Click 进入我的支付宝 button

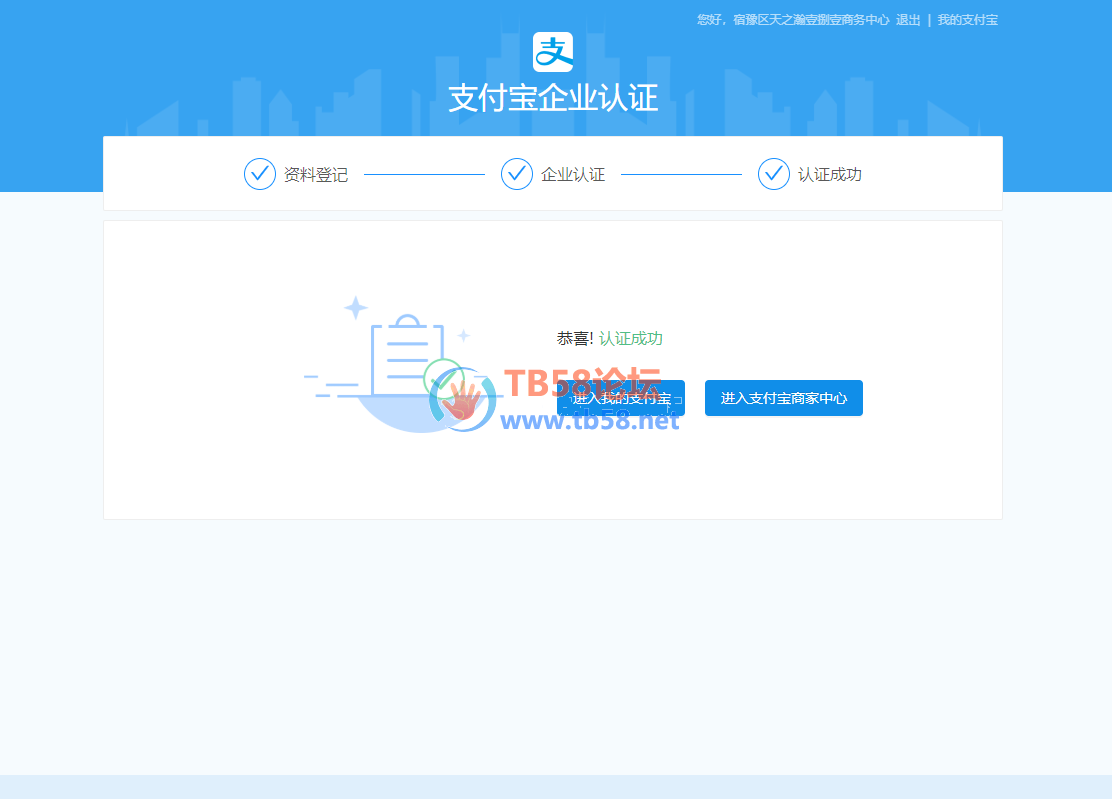621,398
